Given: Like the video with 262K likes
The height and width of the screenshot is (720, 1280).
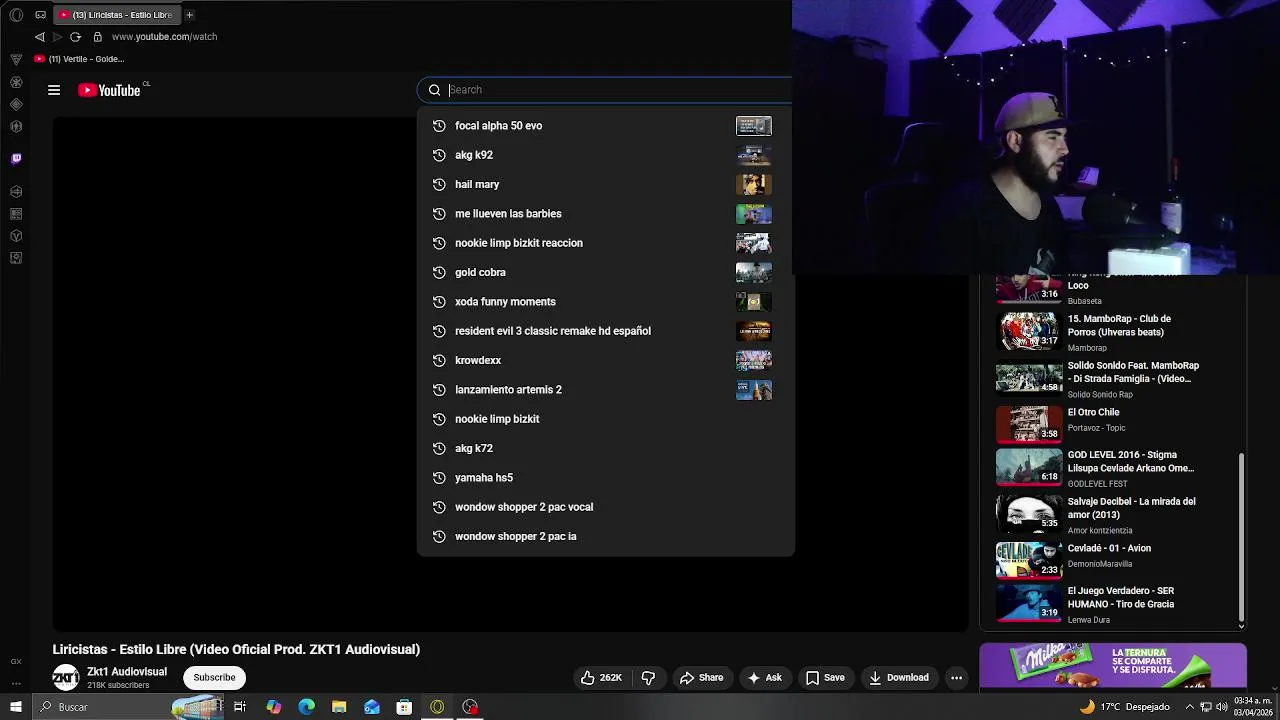Looking at the screenshot, I should (x=601, y=678).
